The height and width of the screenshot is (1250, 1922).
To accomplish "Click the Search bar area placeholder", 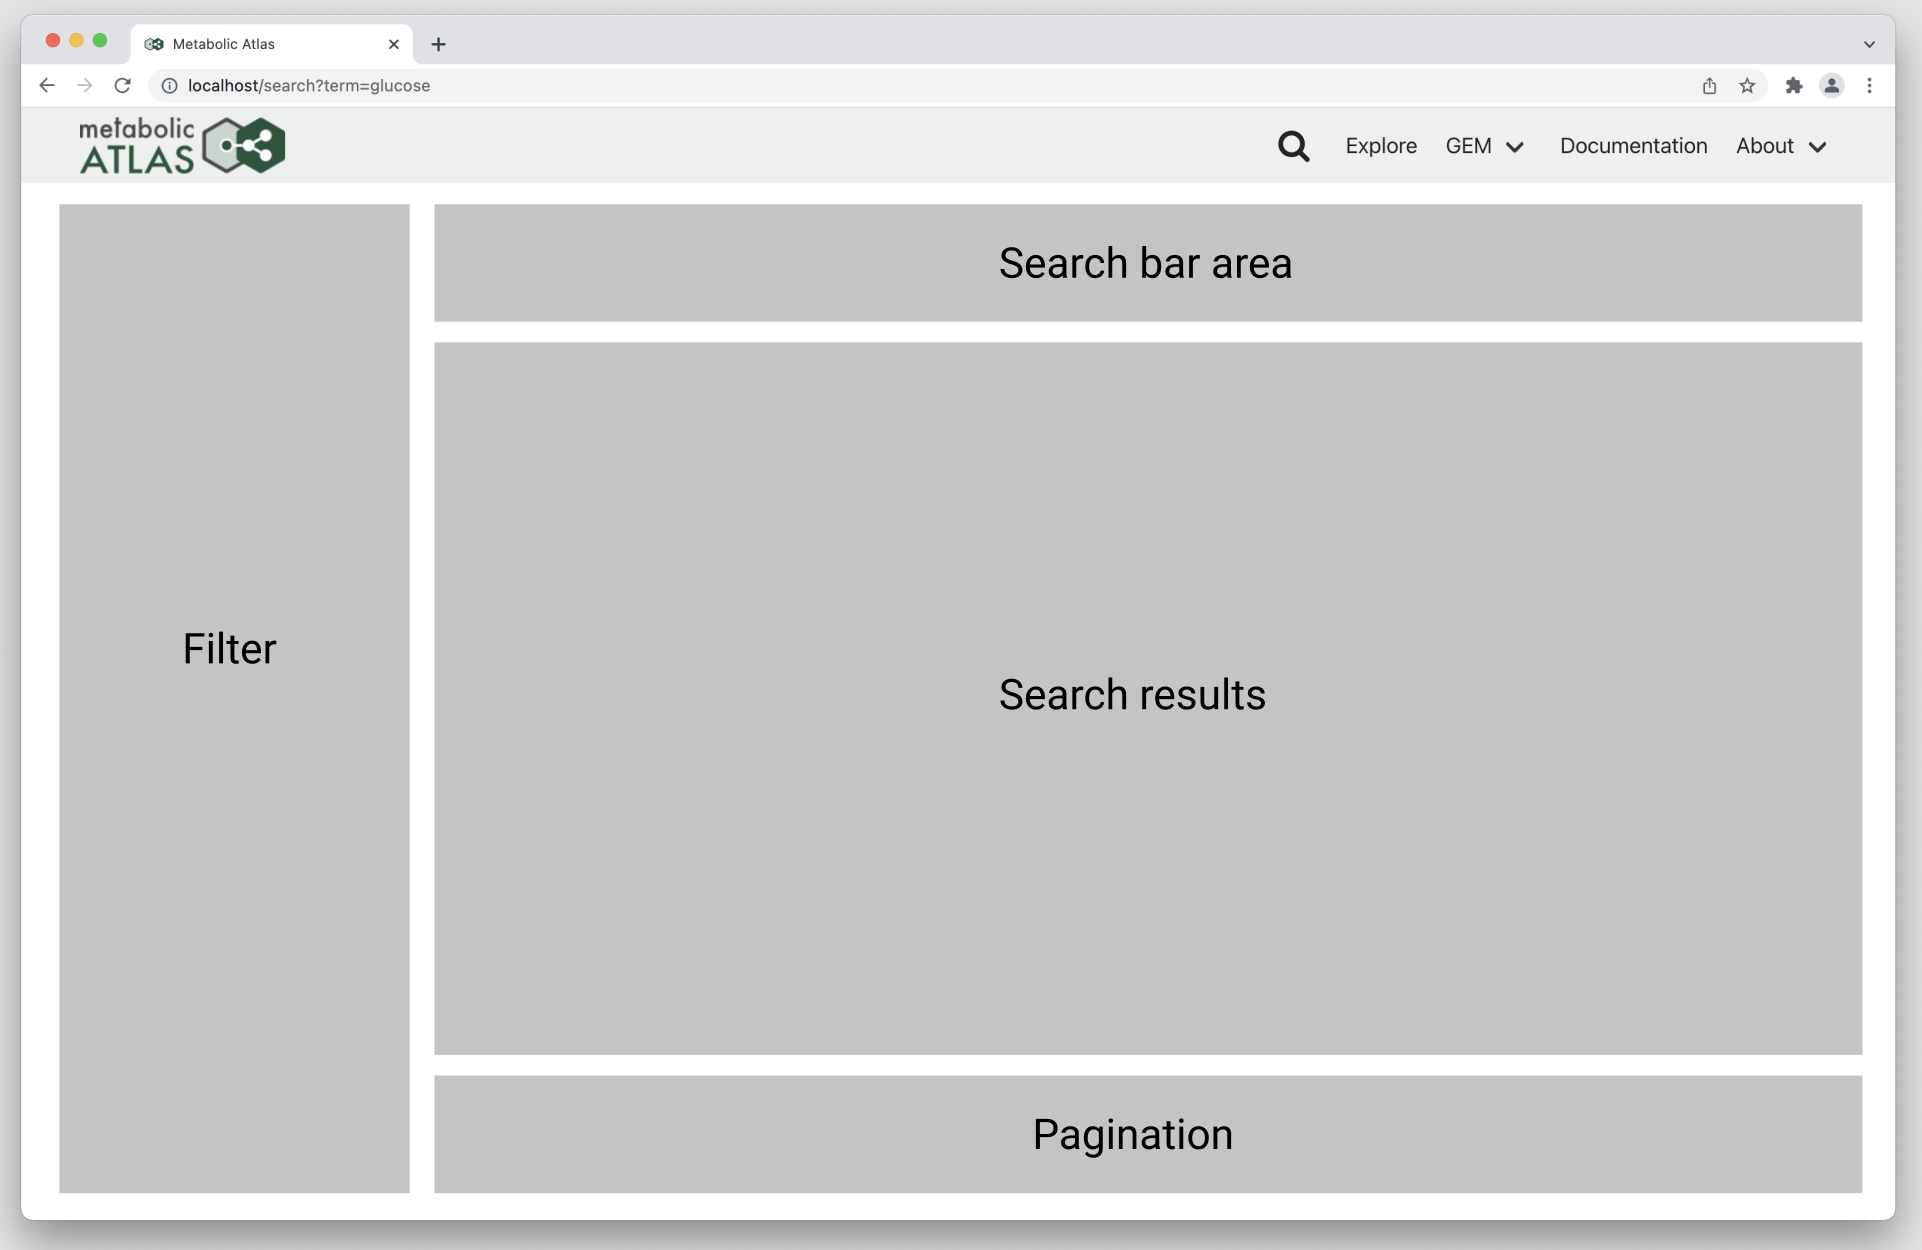I will click(x=1144, y=263).
